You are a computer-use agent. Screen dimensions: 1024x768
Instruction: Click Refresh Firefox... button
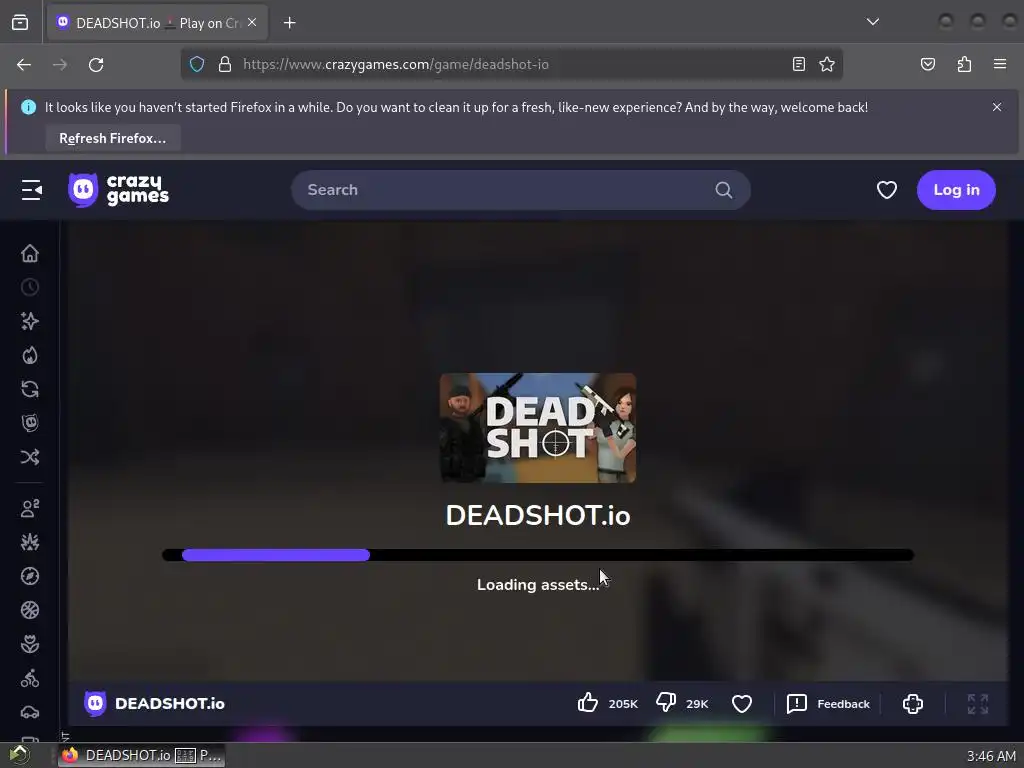click(112, 138)
